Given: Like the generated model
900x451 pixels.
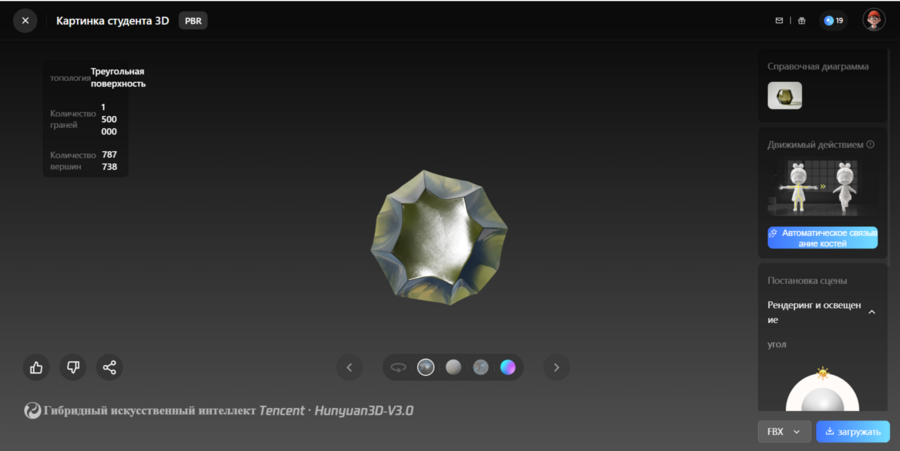Looking at the screenshot, I should [36, 367].
